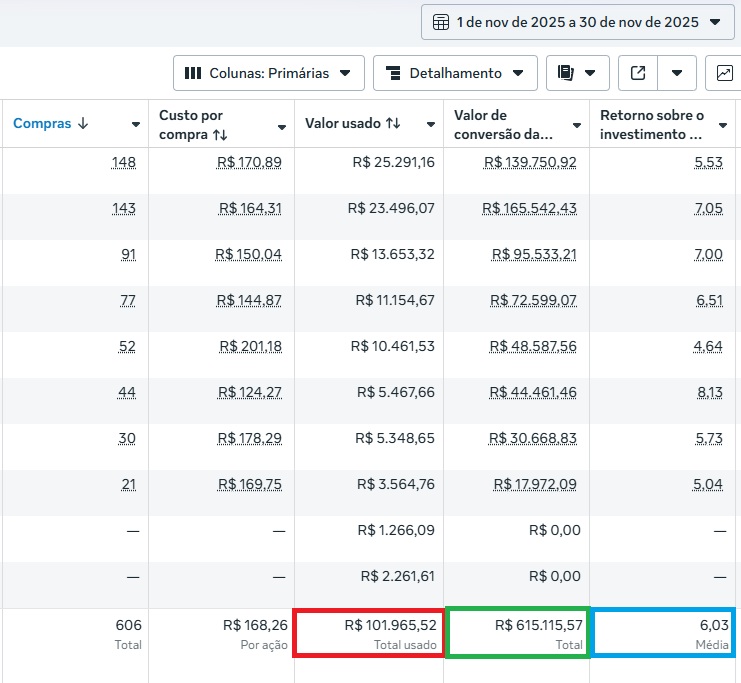Screen dimensions: 741x683
Task: Click the sort arrows next to Custo por compra
Action: pos(219,134)
